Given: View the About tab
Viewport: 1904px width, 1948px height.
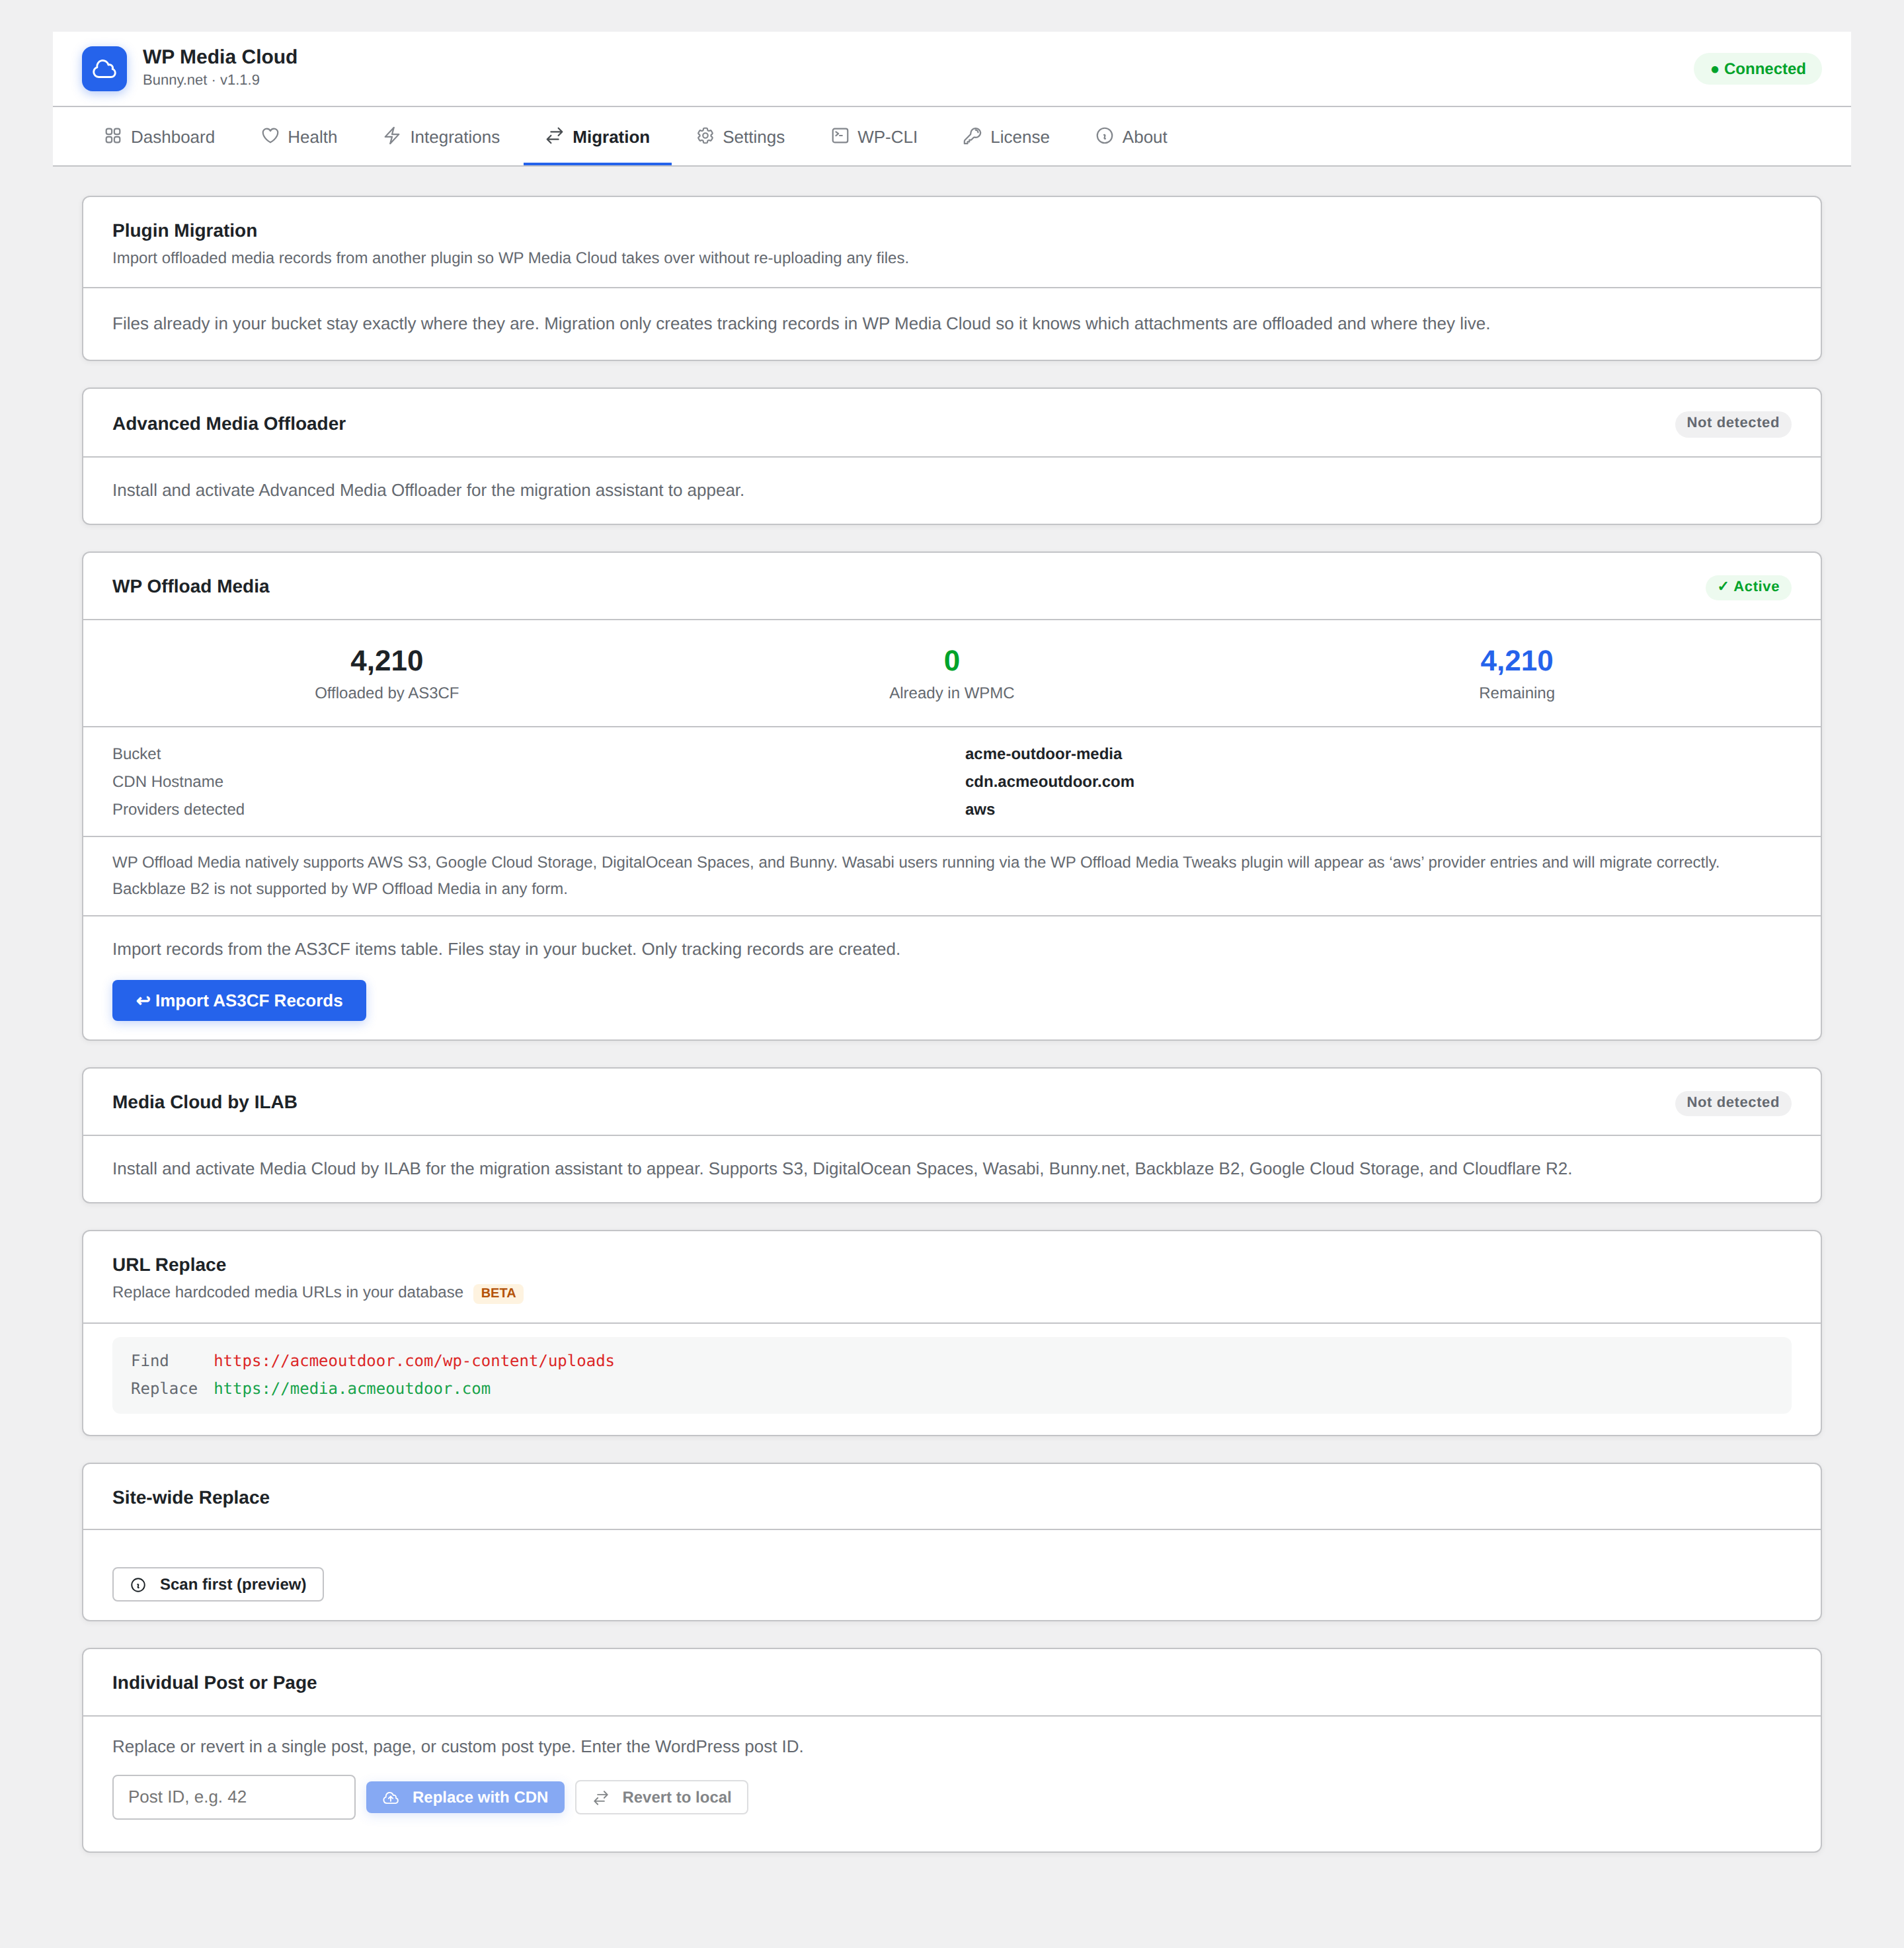Looking at the screenshot, I should [x=1132, y=137].
